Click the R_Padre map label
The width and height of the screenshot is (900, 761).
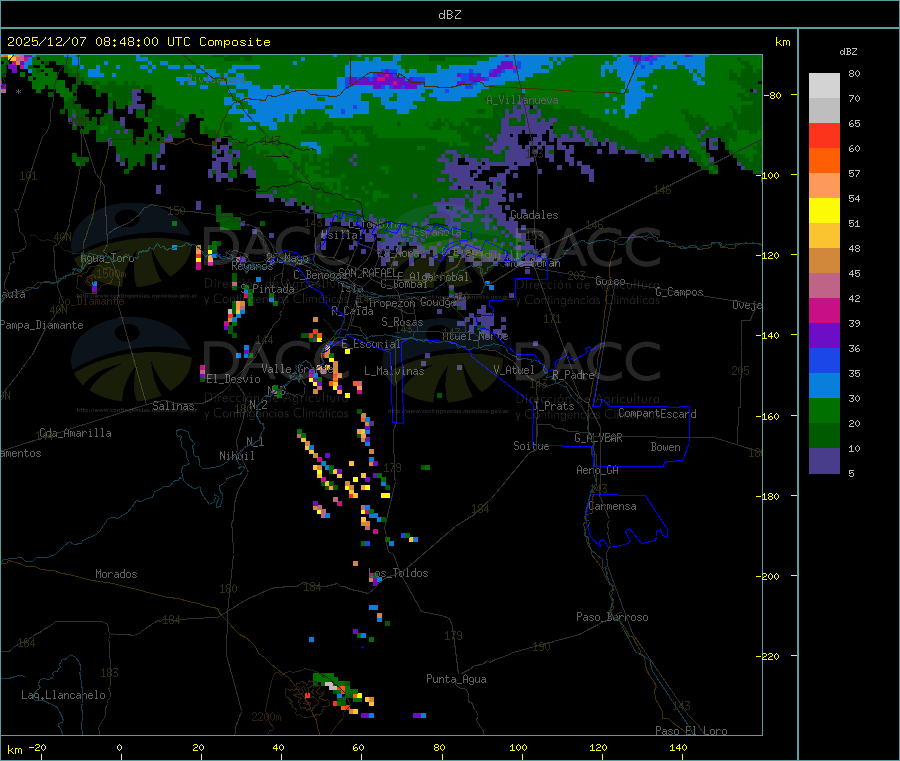[x=573, y=375]
